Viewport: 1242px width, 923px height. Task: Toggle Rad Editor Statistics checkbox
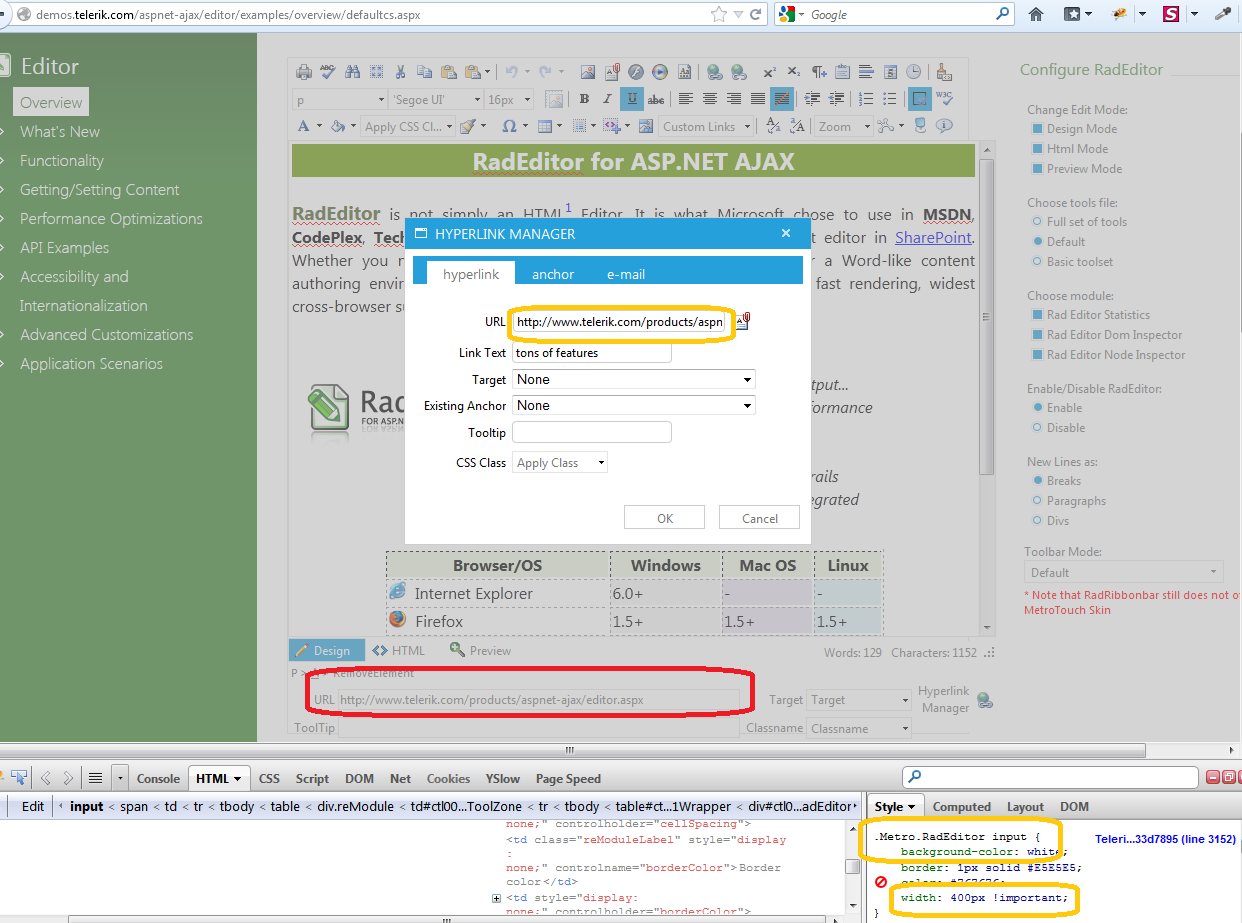[1038, 315]
